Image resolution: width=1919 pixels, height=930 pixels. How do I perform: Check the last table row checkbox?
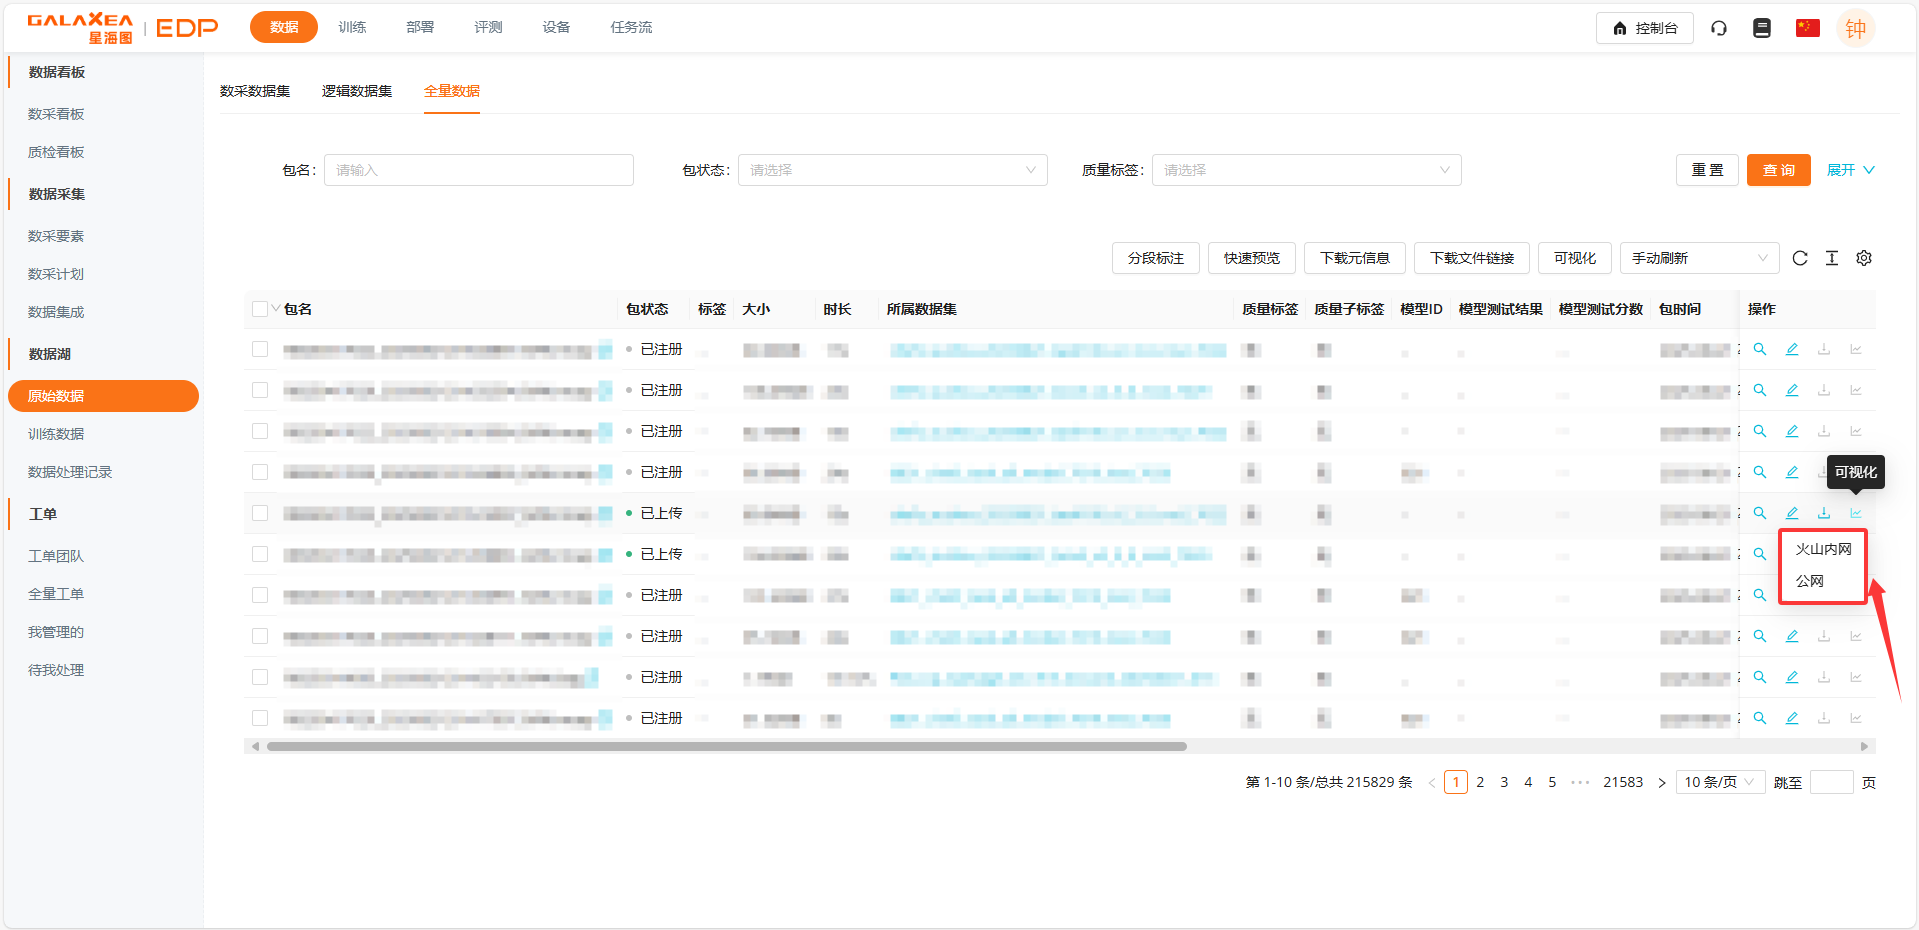(260, 718)
